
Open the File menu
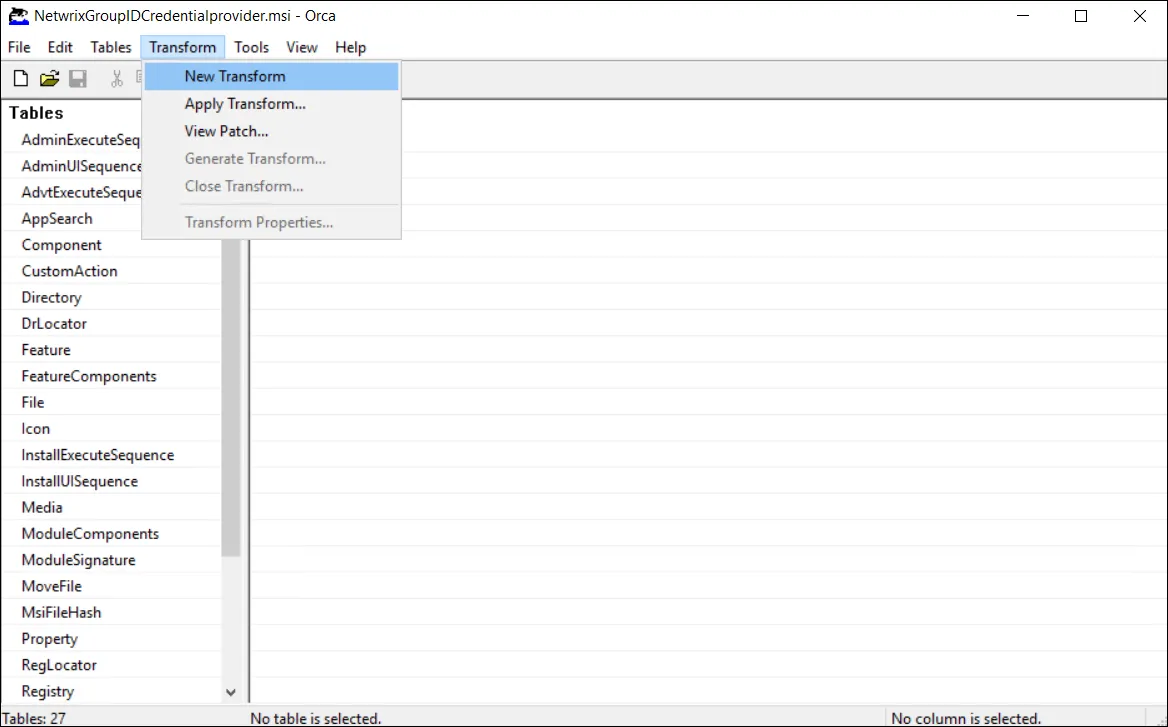click(19, 47)
